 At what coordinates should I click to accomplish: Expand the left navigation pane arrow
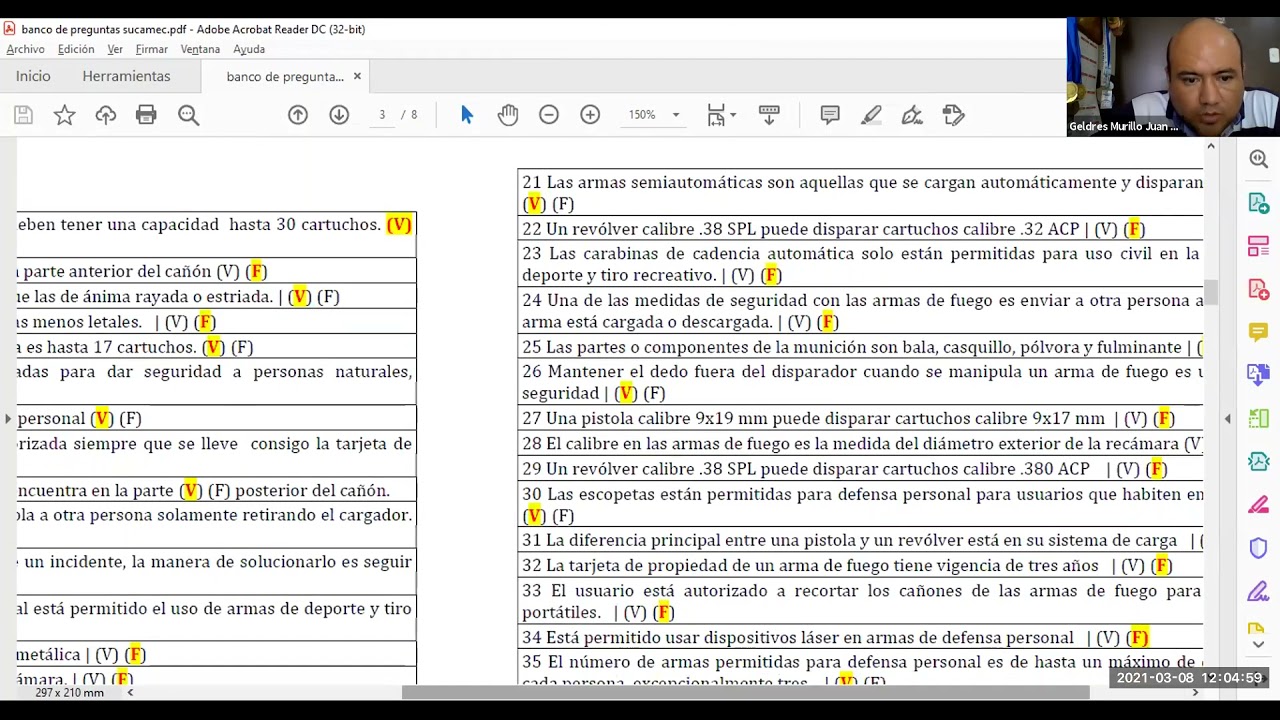(8, 418)
